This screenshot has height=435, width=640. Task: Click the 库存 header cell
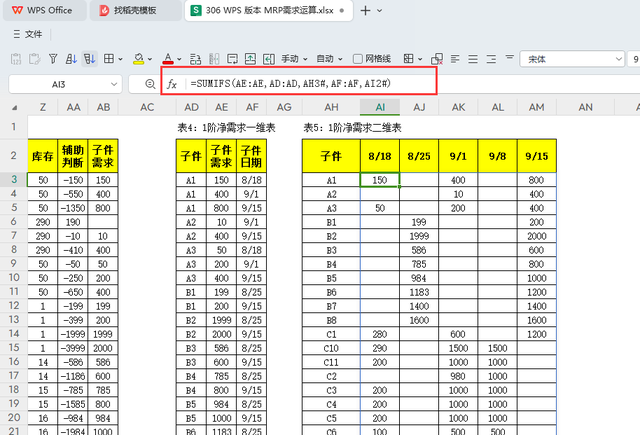pos(43,156)
